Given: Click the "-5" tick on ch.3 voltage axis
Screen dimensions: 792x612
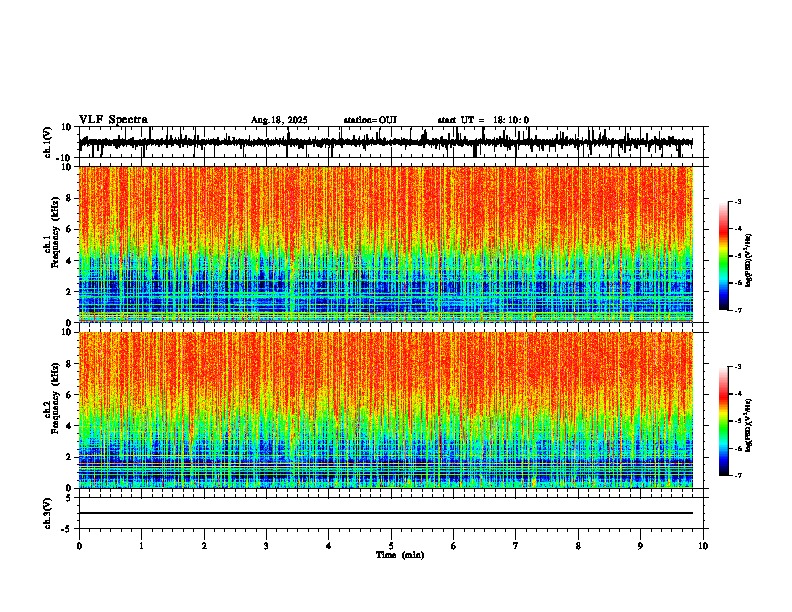Looking at the screenshot, I should click(67, 529).
